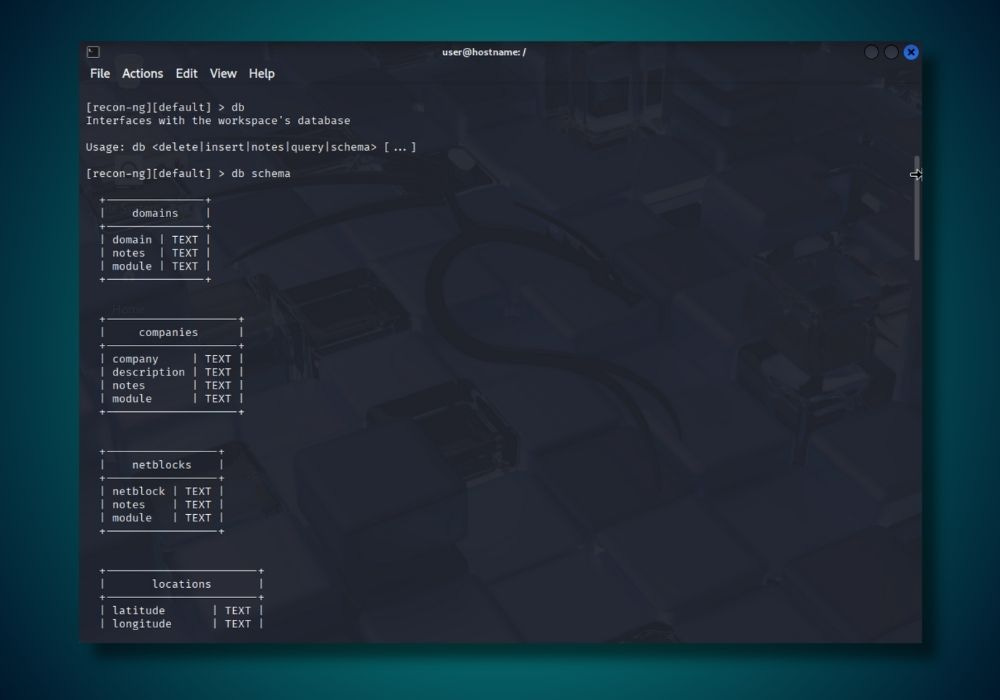Click the minimize window button

(870, 52)
